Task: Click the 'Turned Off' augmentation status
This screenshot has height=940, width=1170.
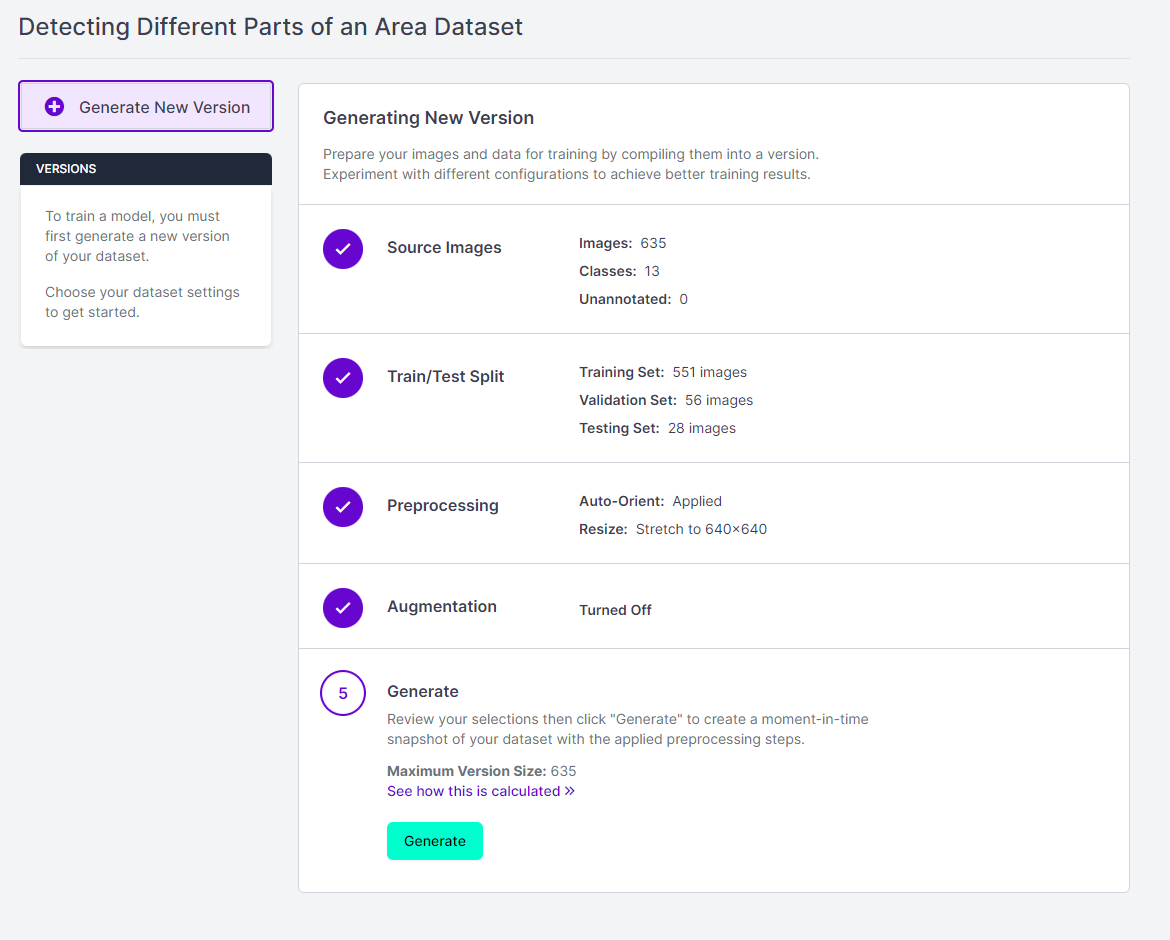Action: click(x=615, y=610)
